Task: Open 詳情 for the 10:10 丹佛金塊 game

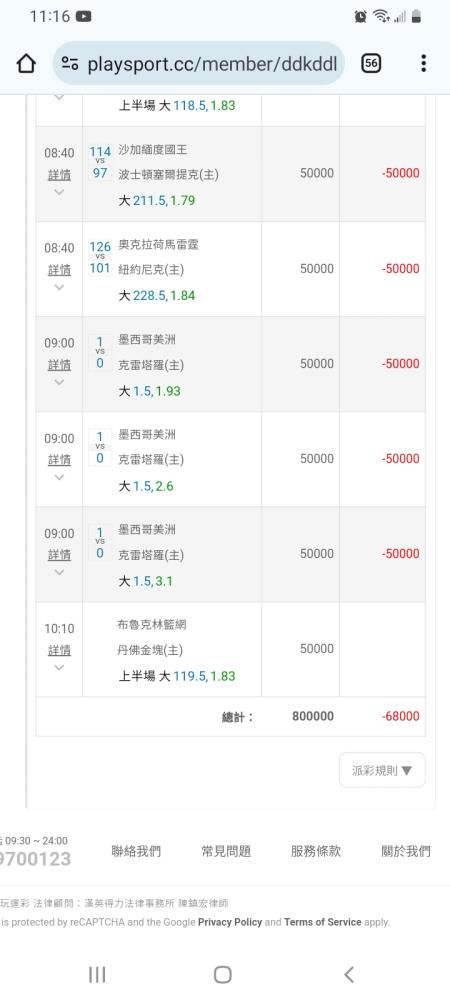Action: point(59,651)
